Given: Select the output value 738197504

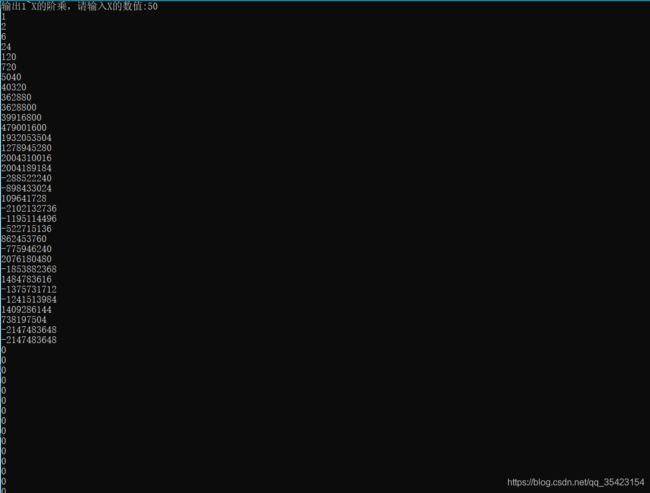Looking at the screenshot, I should [24, 320].
